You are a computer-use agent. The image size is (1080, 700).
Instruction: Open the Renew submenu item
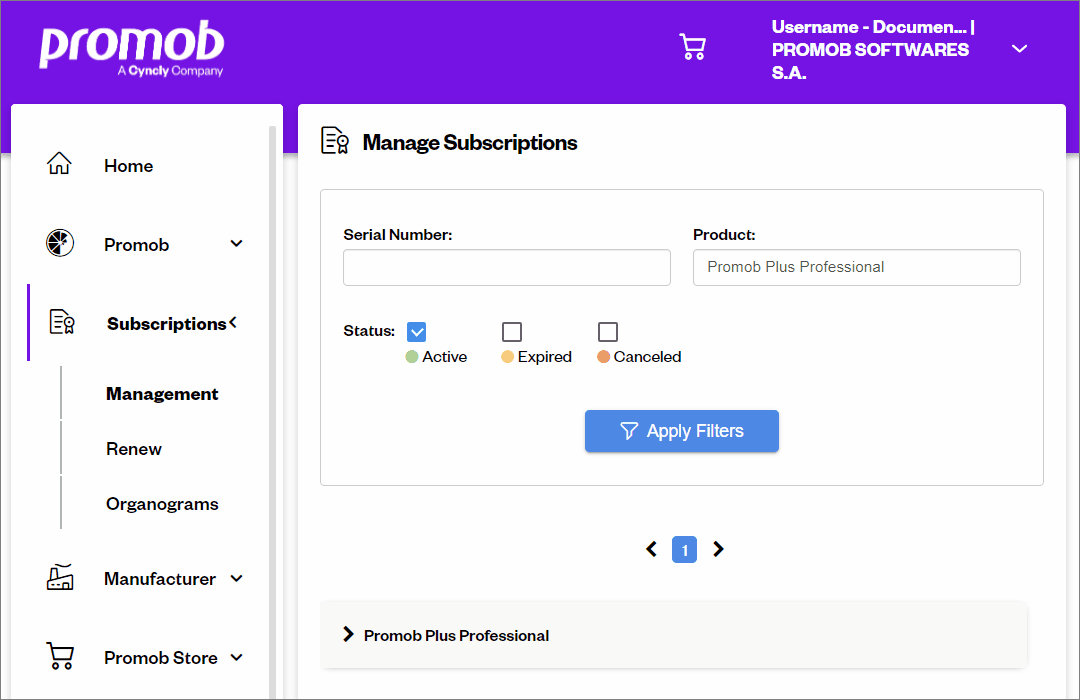pos(134,449)
